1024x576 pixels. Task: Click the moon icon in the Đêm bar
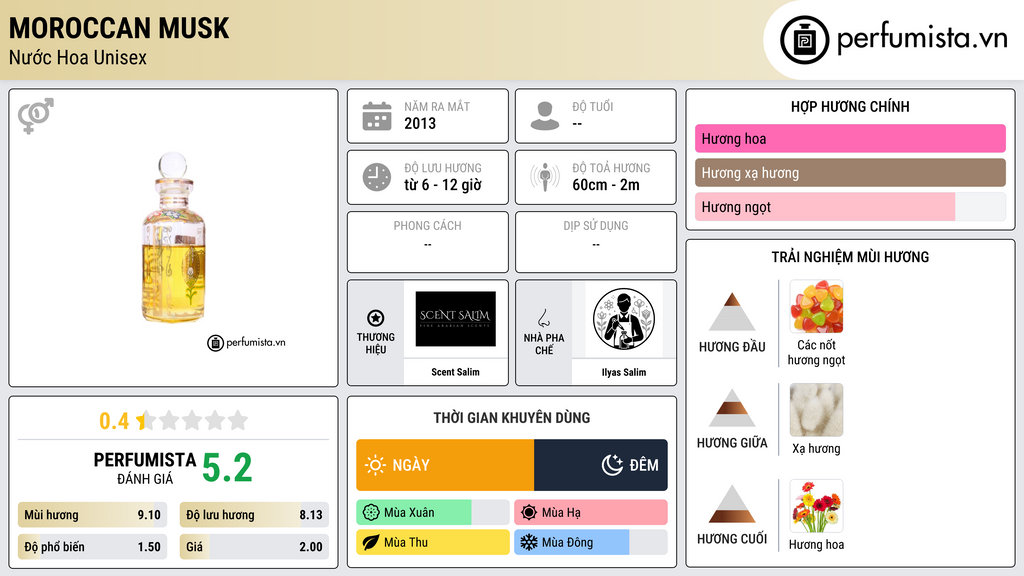coord(613,465)
